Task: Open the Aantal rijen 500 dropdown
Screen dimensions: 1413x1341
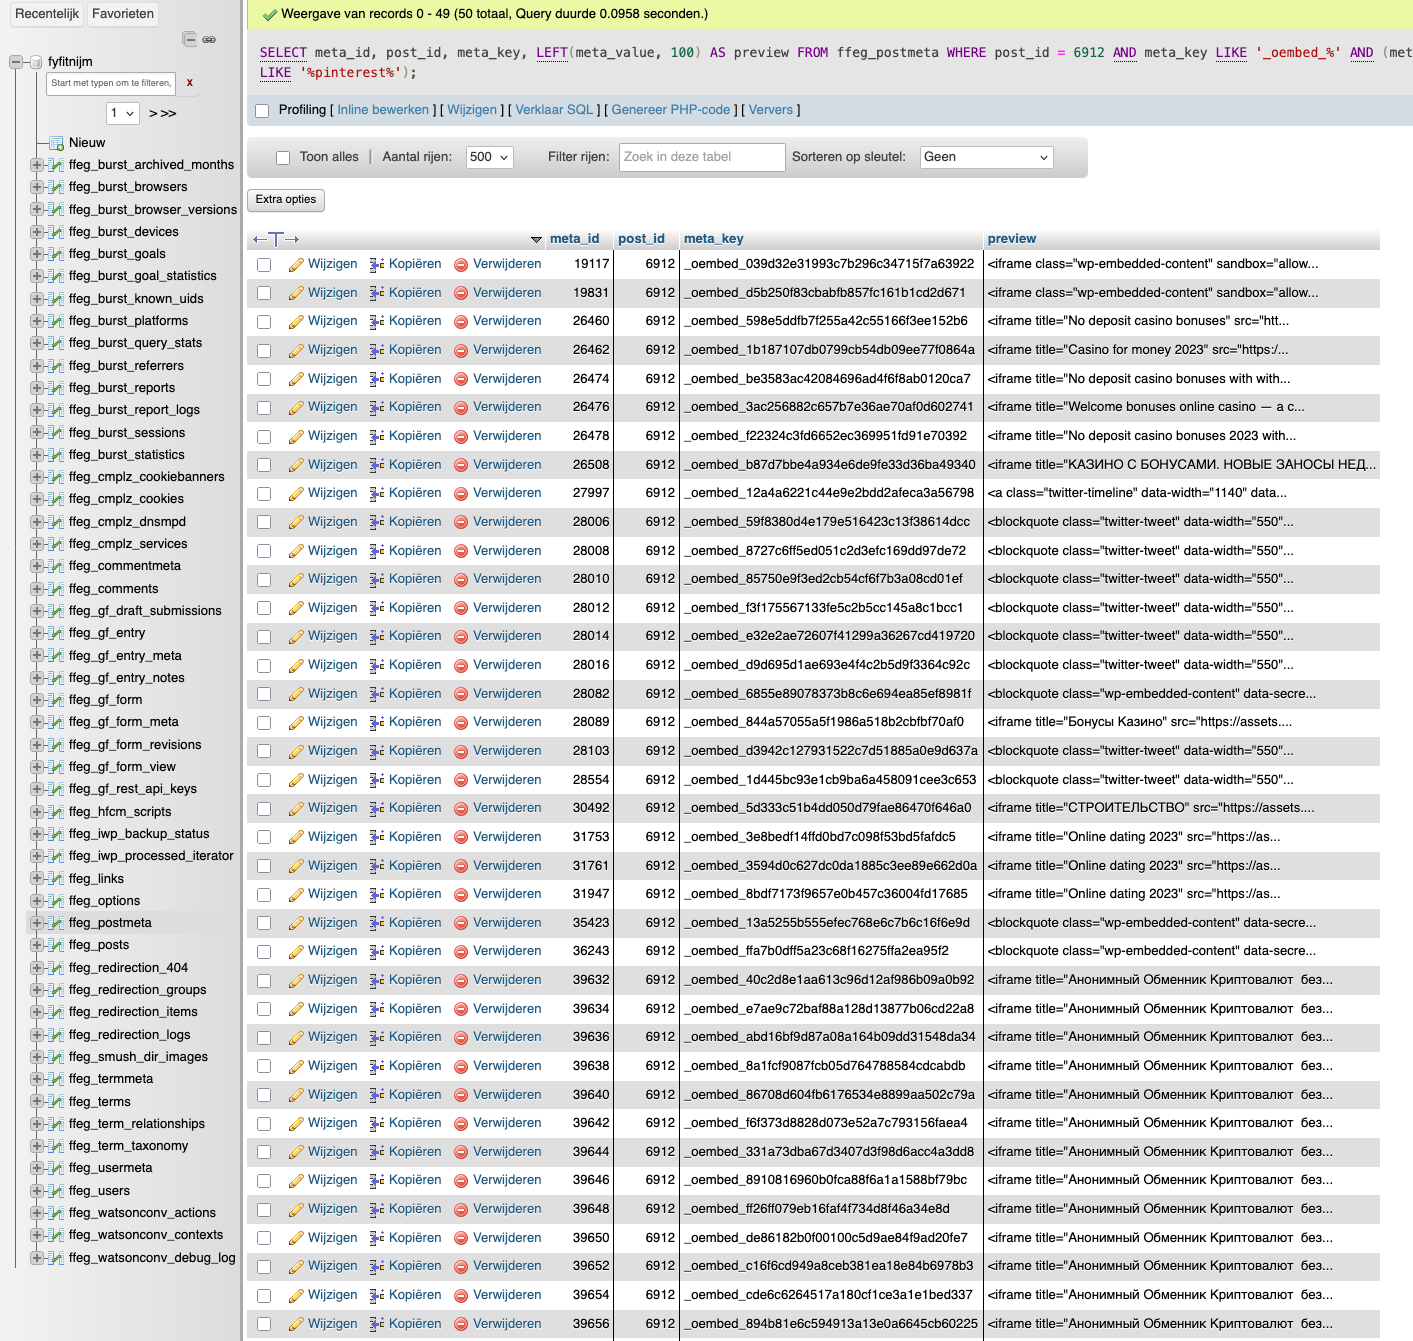Action: 489,157
